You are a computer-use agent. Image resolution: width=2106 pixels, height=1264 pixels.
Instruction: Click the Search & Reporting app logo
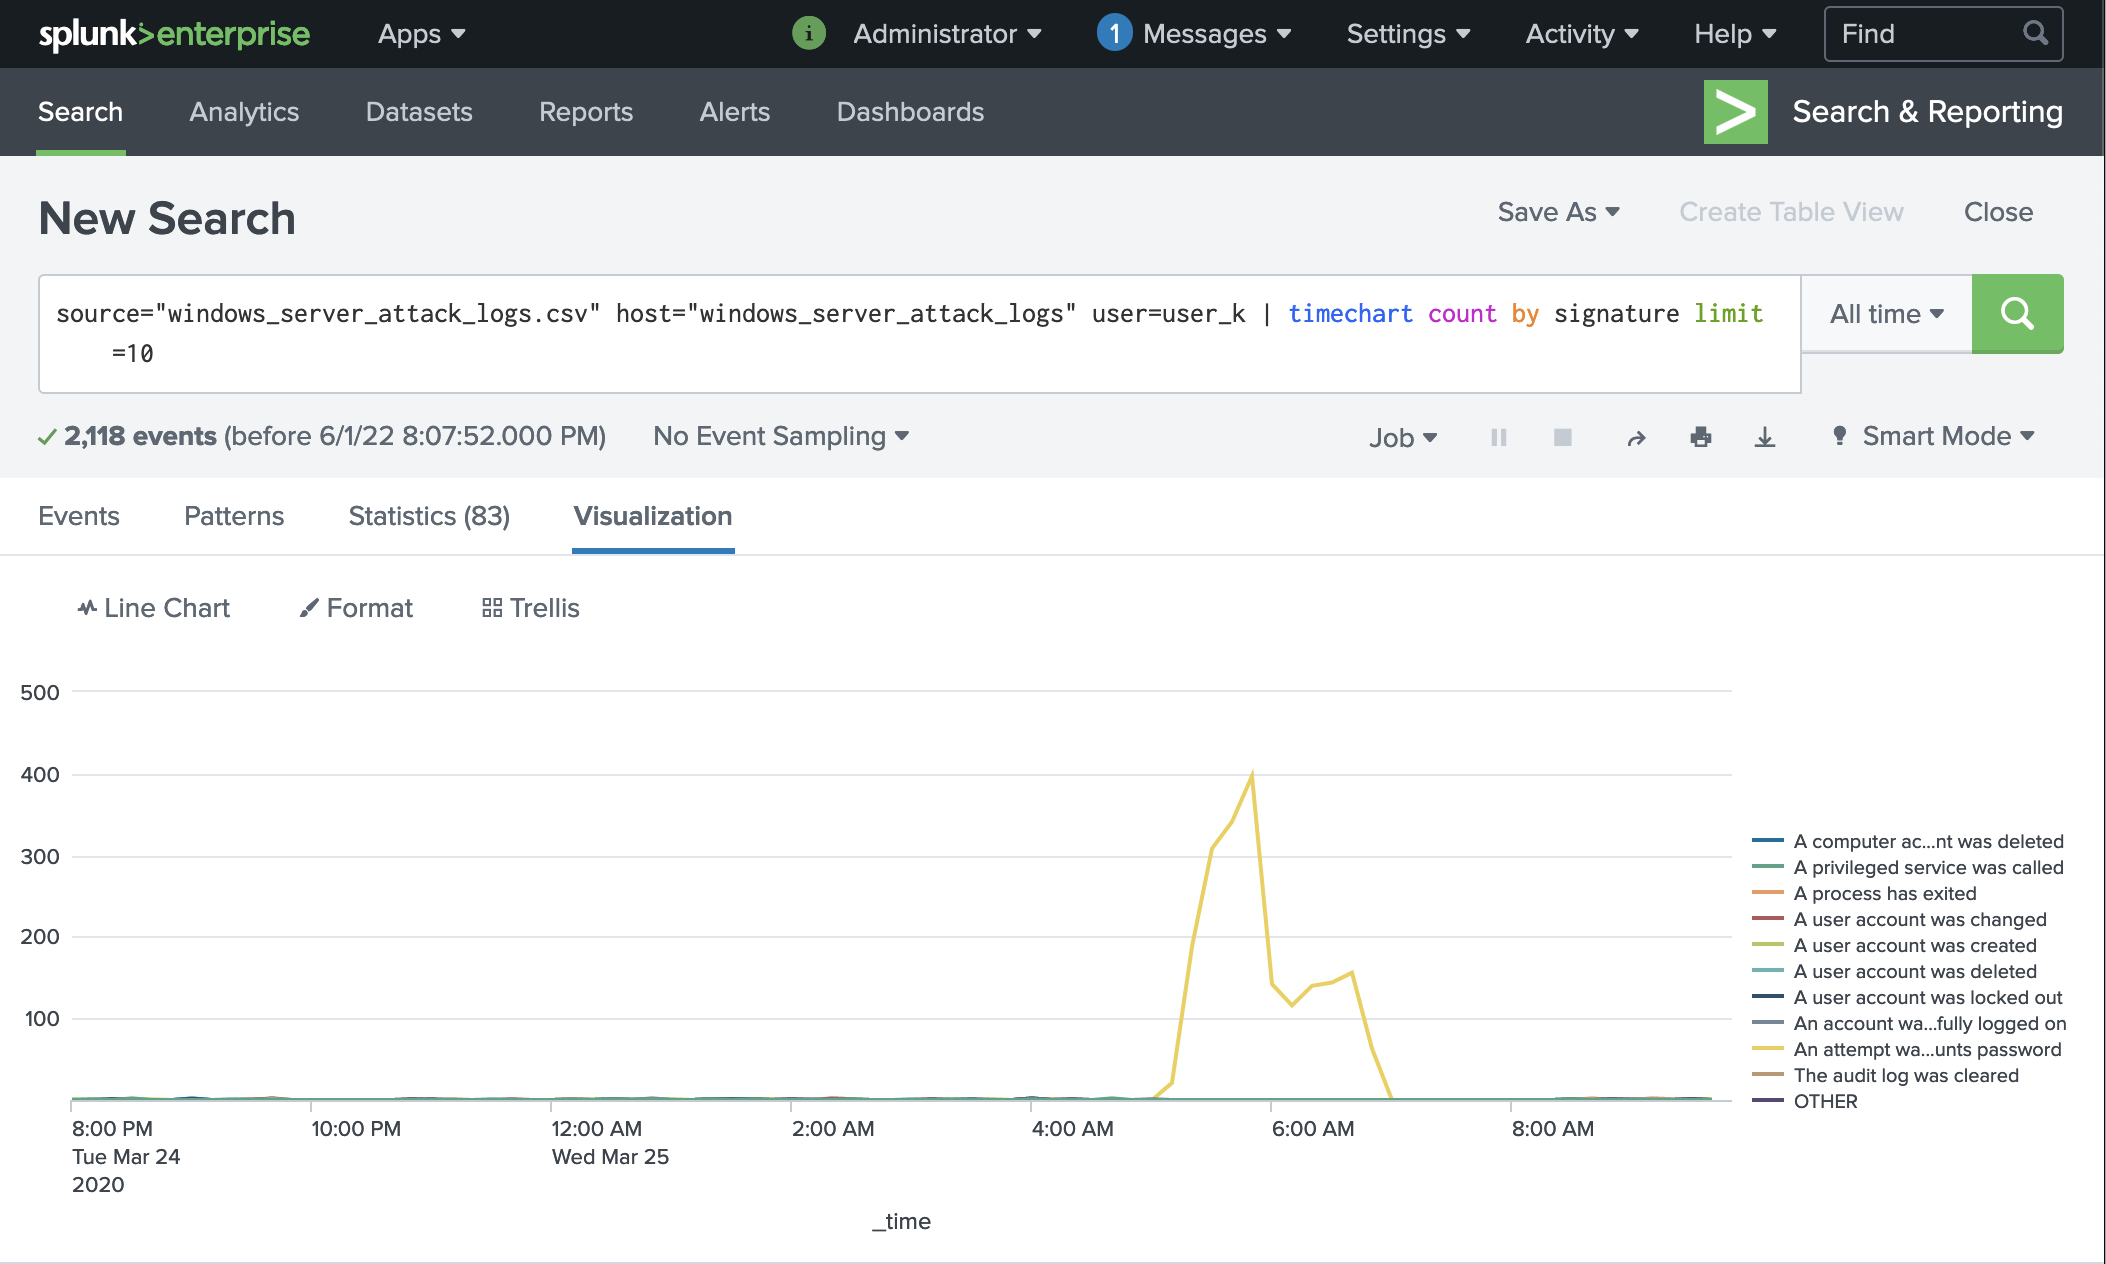pyautogui.click(x=1735, y=112)
